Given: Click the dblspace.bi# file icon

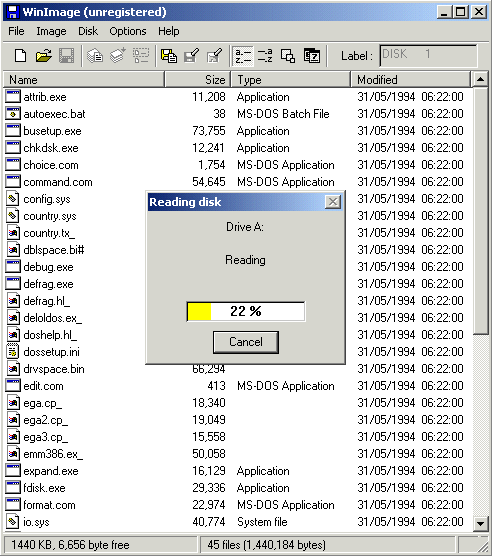Looking at the screenshot, I should tap(13, 250).
